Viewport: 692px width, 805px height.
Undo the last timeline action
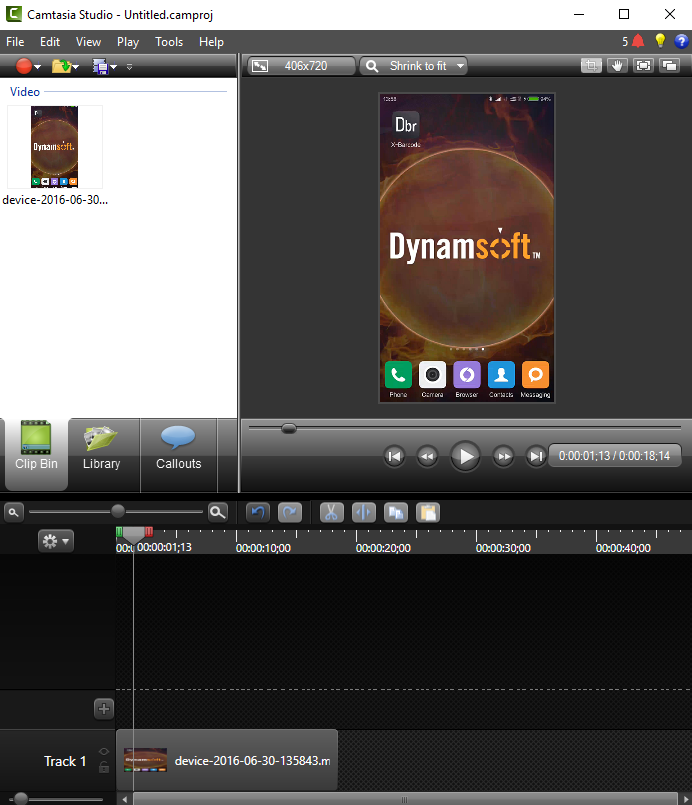pyautogui.click(x=258, y=512)
